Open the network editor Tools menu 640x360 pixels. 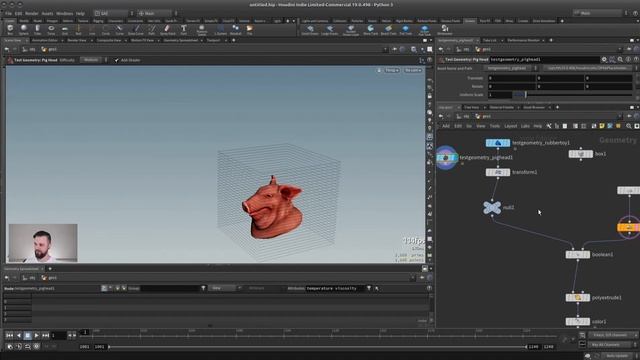[x=495, y=126]
